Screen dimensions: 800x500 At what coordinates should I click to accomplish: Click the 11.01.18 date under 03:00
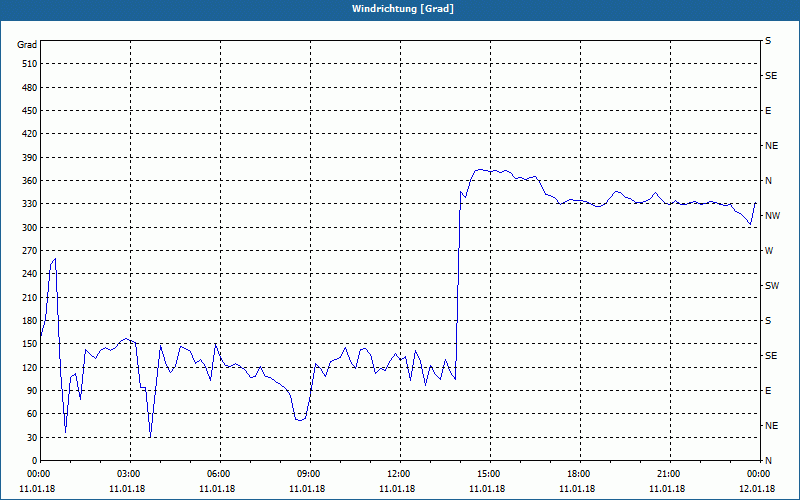coord(127,489)
